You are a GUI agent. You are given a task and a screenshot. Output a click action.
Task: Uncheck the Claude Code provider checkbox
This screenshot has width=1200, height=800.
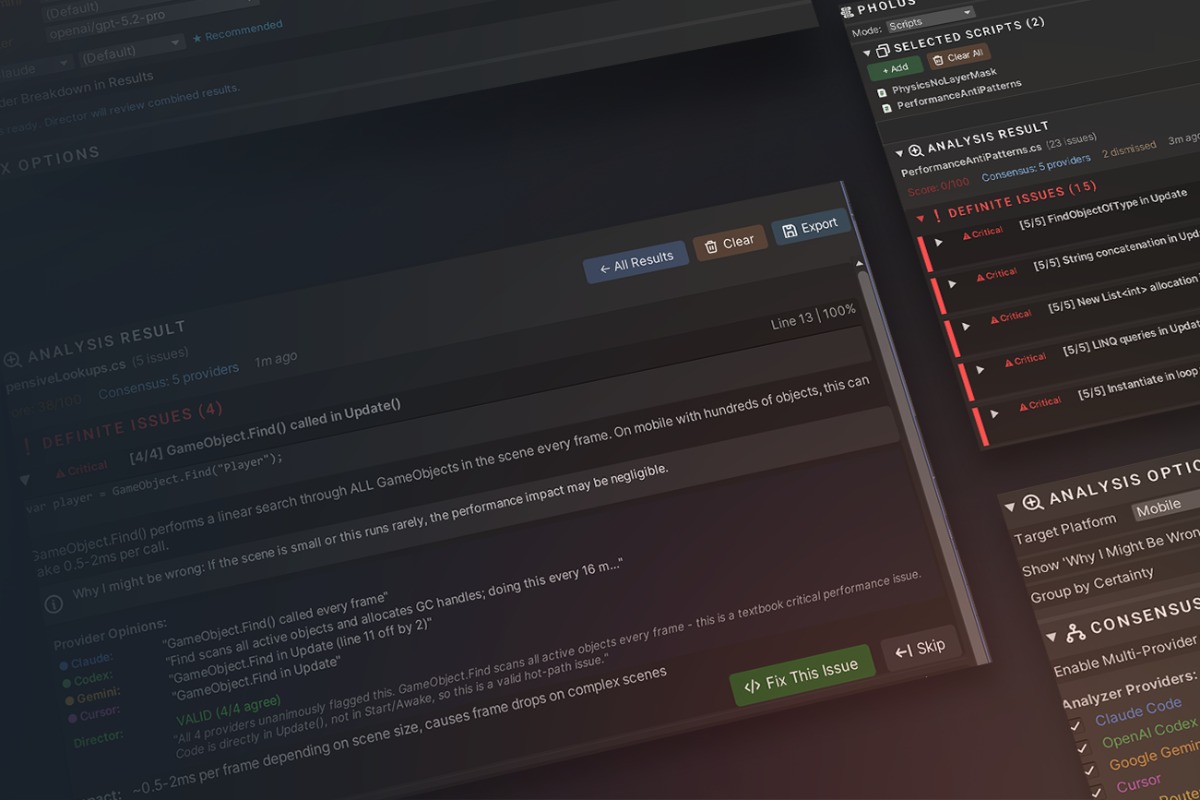pyautogui.click(x=1075, y=725)
